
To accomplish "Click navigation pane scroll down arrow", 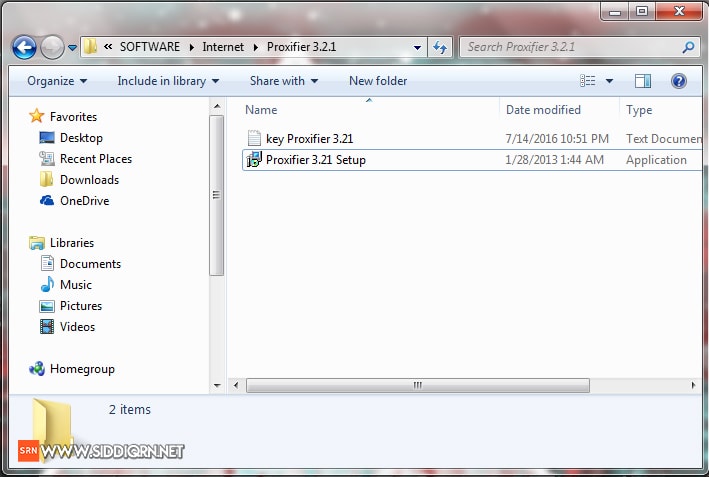I will click(x=217, y=386).
